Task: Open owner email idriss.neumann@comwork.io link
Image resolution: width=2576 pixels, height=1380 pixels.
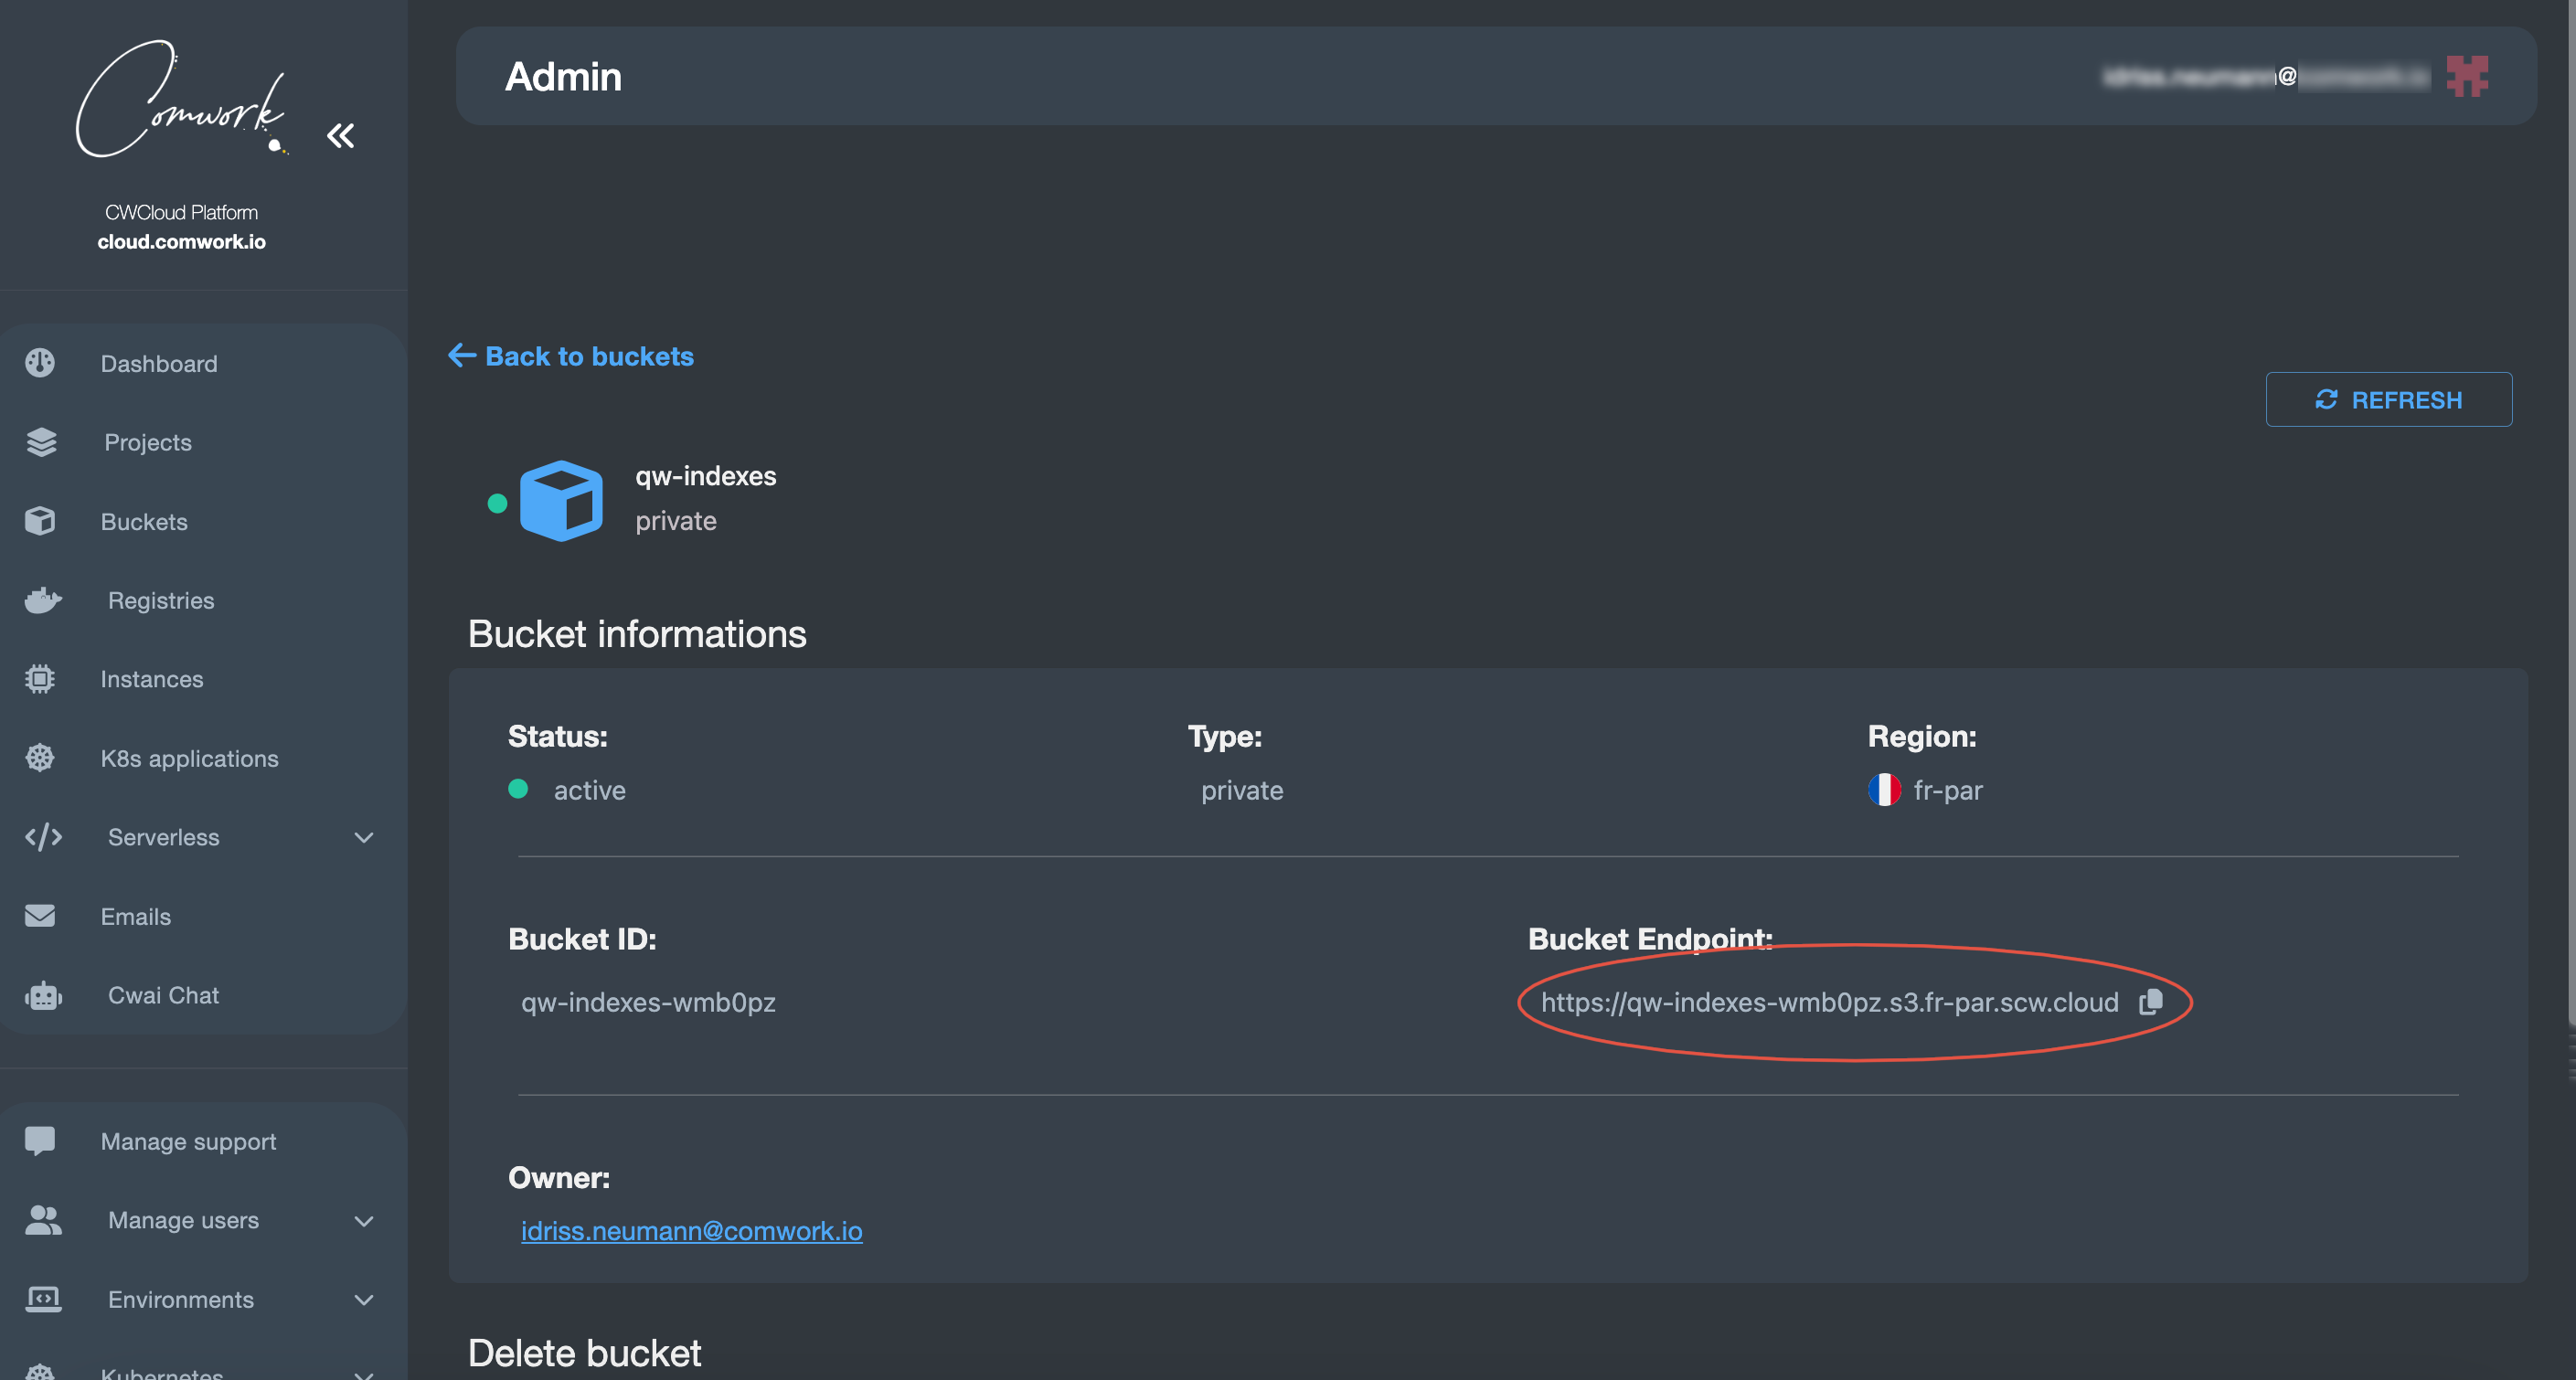Action: pyautogui.click(x=691, y=1231)
